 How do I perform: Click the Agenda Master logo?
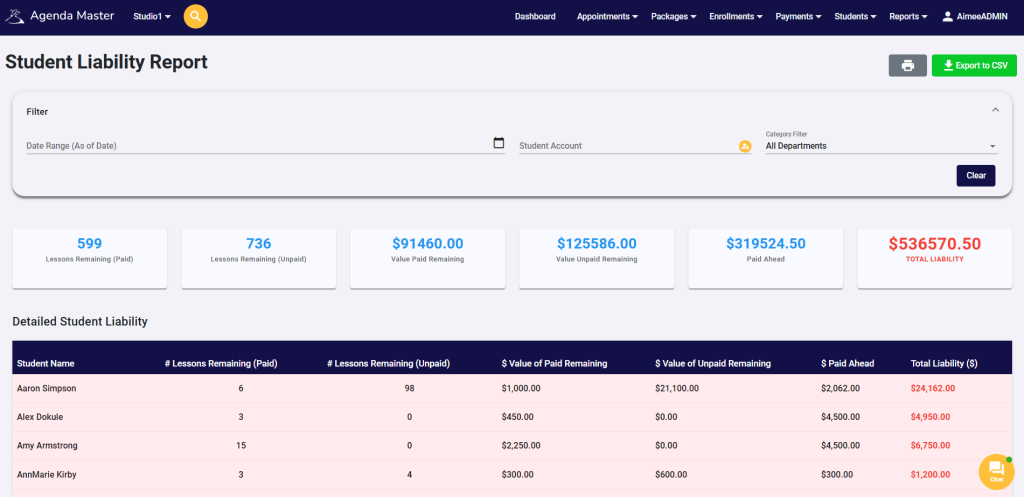click(60, 17)
